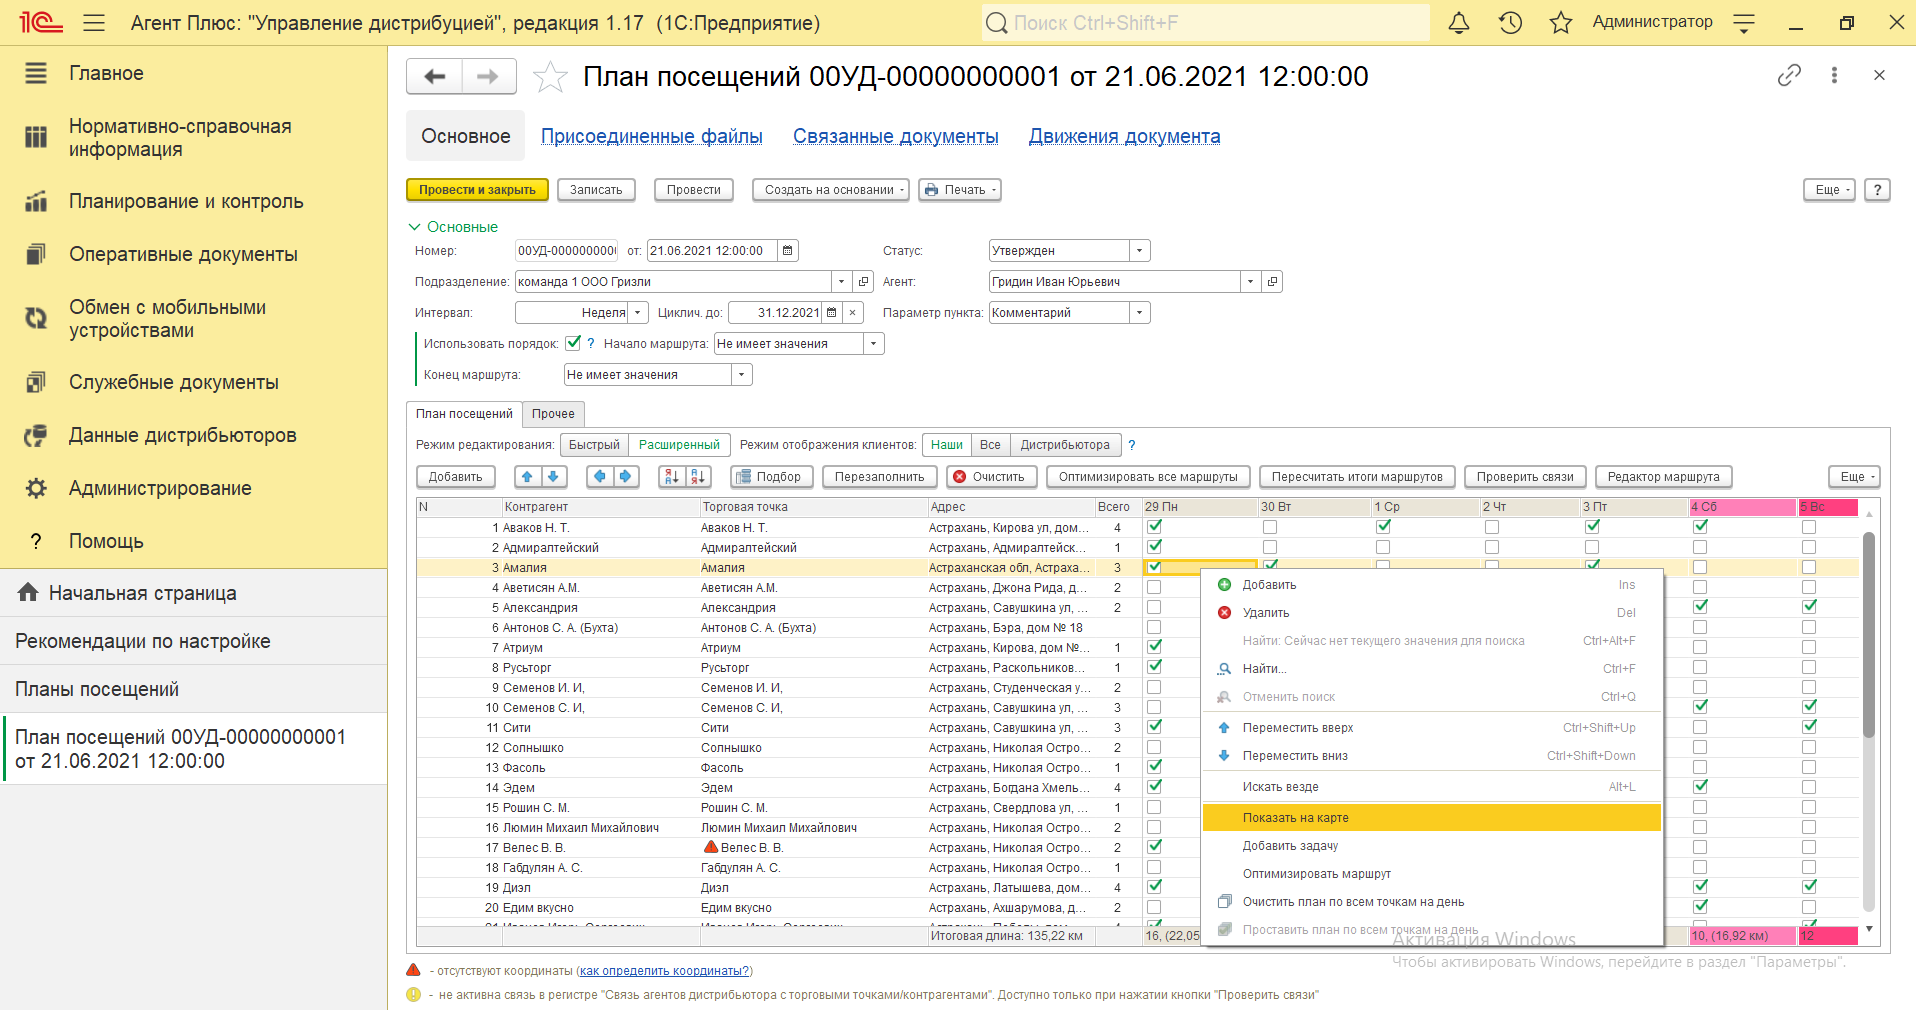Toggle 30 Вт checkbox for Аваков Н. Т.

[1270, 527]
